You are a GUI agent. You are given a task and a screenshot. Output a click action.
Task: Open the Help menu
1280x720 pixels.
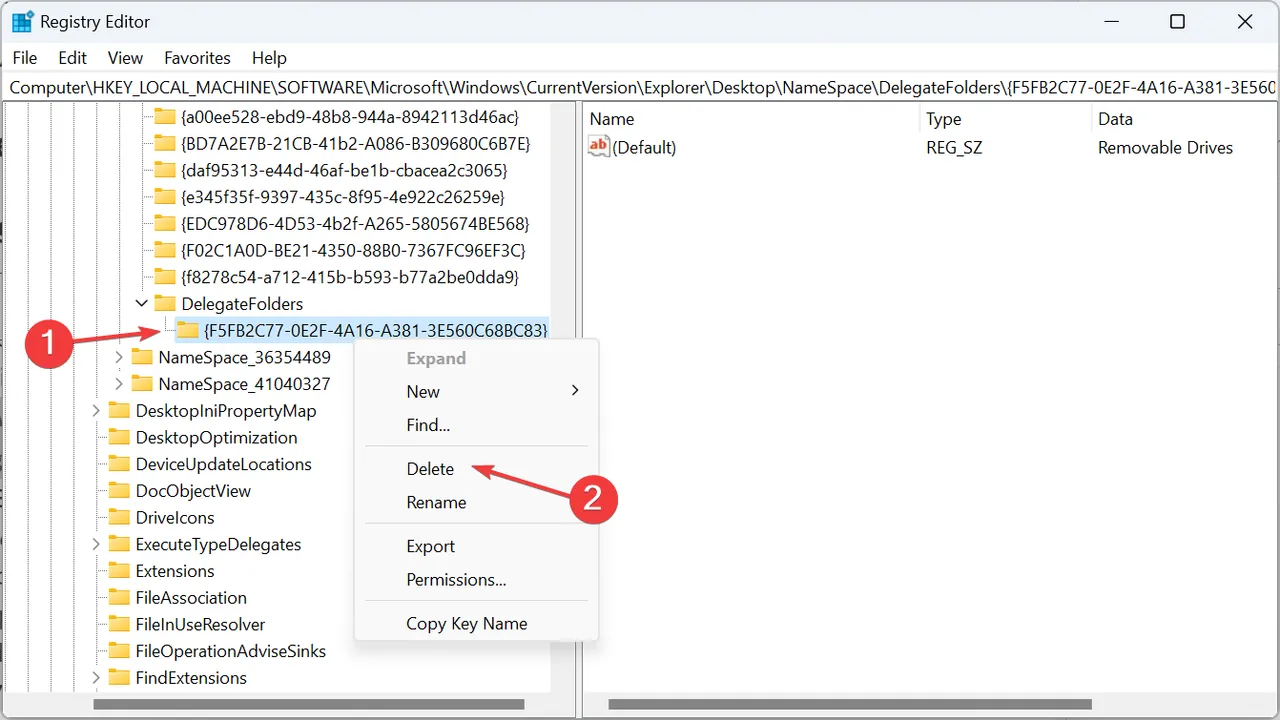(269, 58)
